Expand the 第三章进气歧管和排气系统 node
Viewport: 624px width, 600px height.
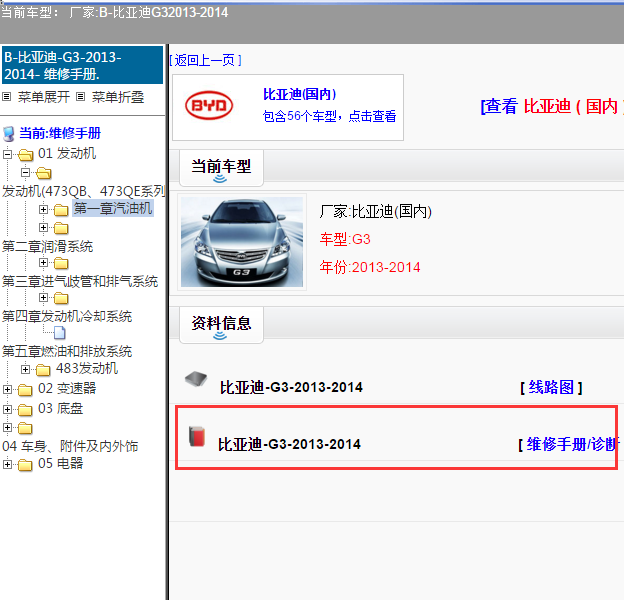pos(43,263)
